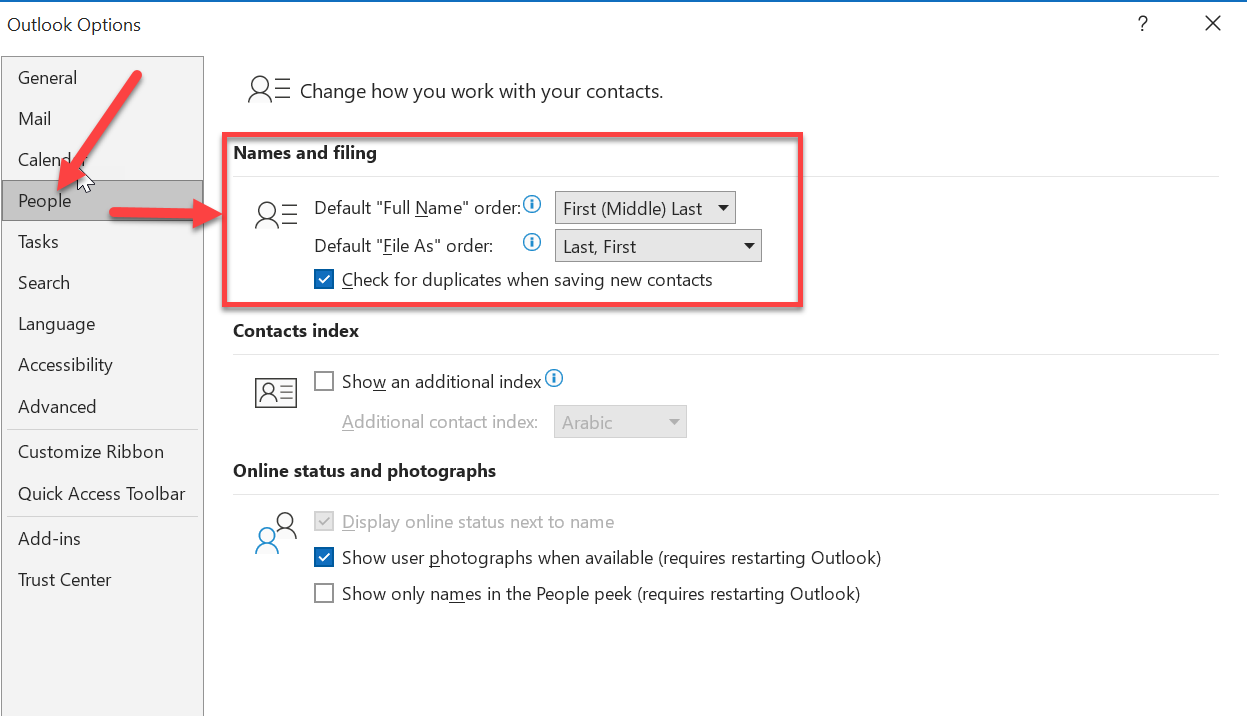Close the Outlook Options dialog
Image resolution: width=1247 pixels, height=716 pixels.
click(1213, 24)
